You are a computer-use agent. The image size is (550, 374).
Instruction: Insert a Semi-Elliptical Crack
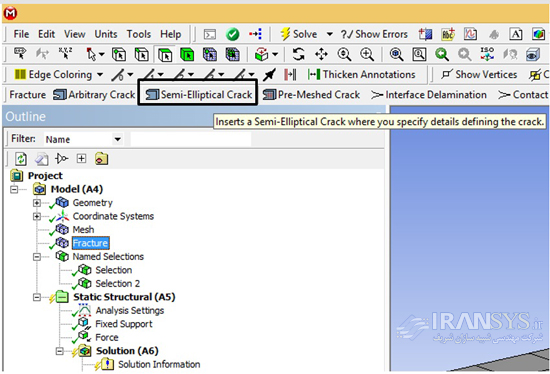pos(199,95)
